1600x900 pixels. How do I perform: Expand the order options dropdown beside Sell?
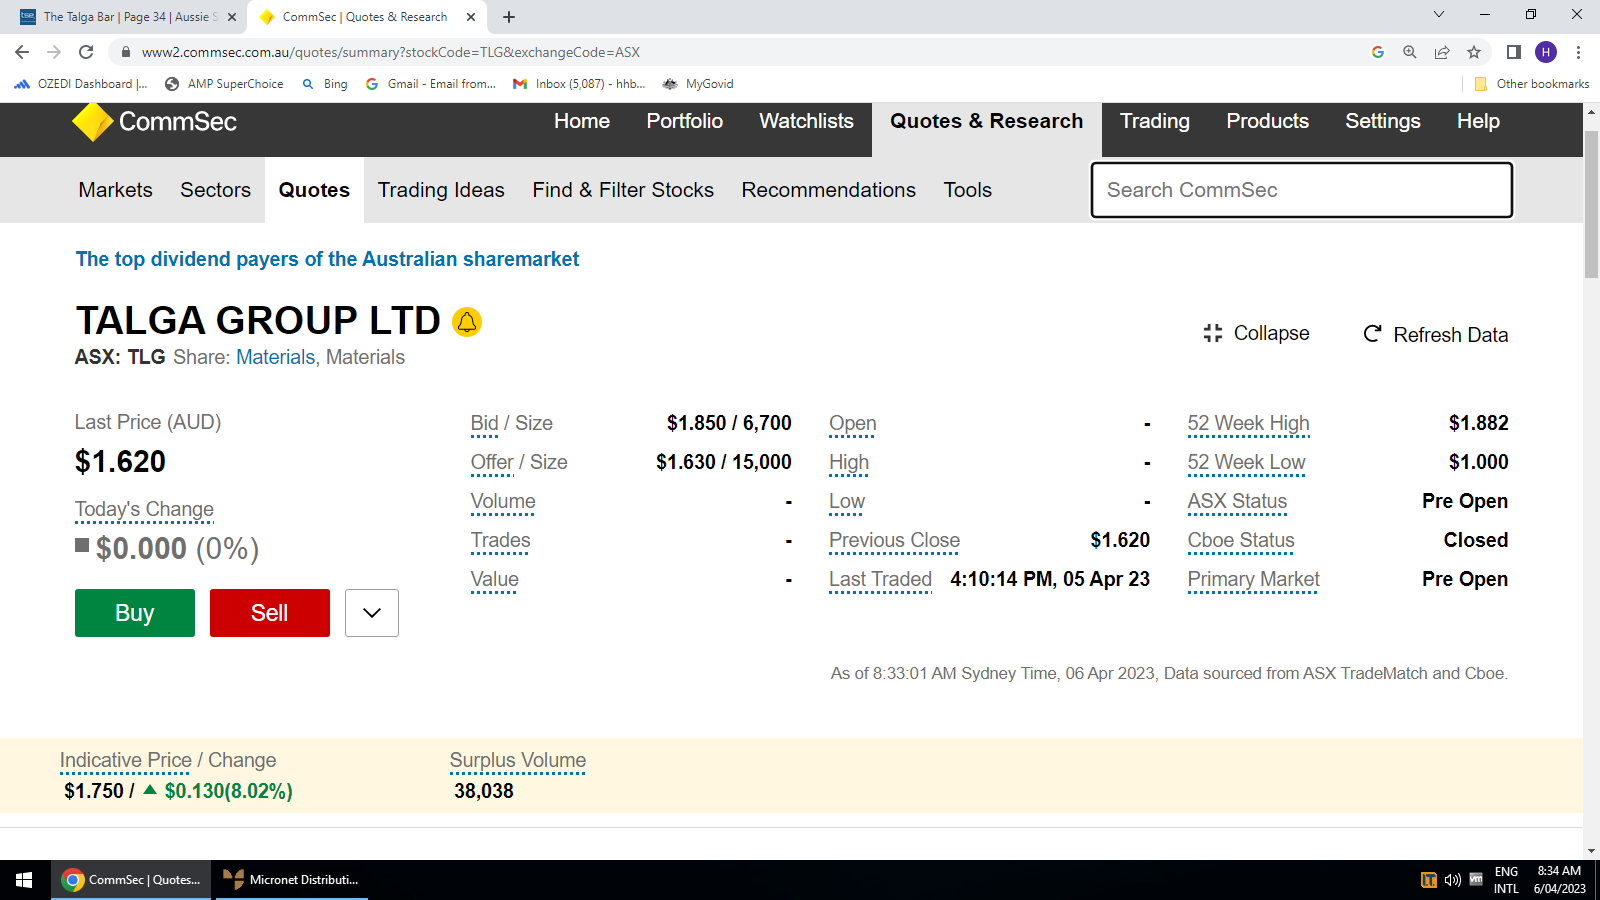coord(372,613)
